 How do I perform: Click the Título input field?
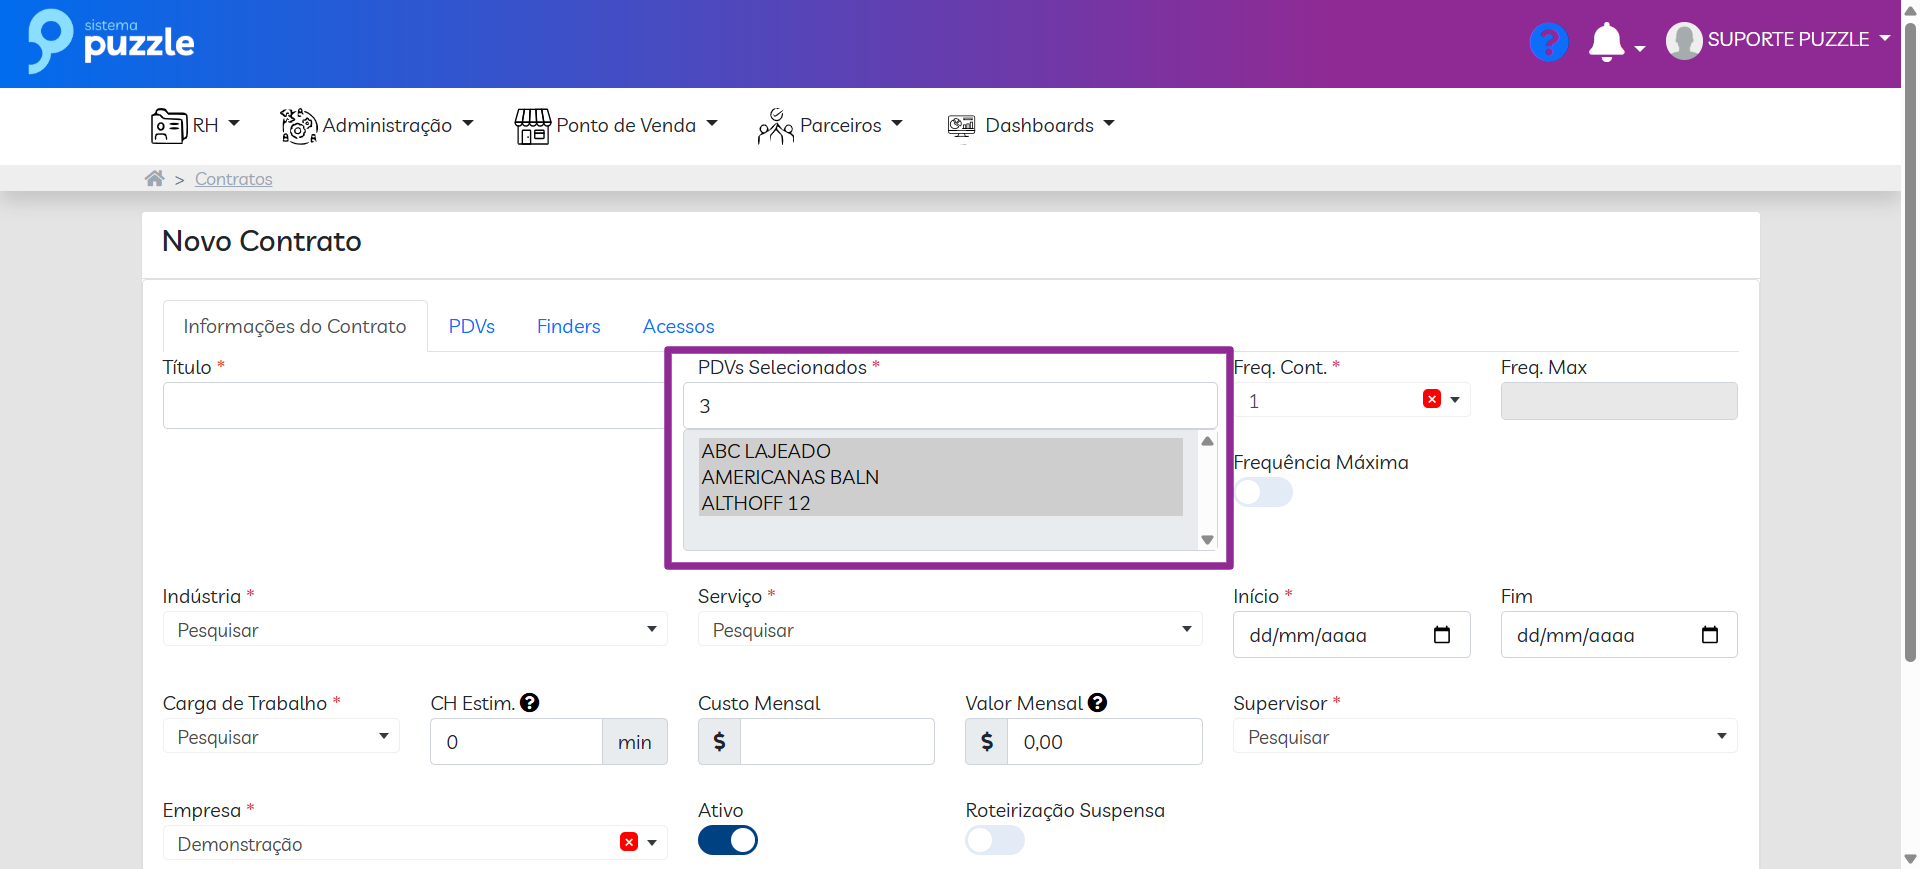(413, 405)
